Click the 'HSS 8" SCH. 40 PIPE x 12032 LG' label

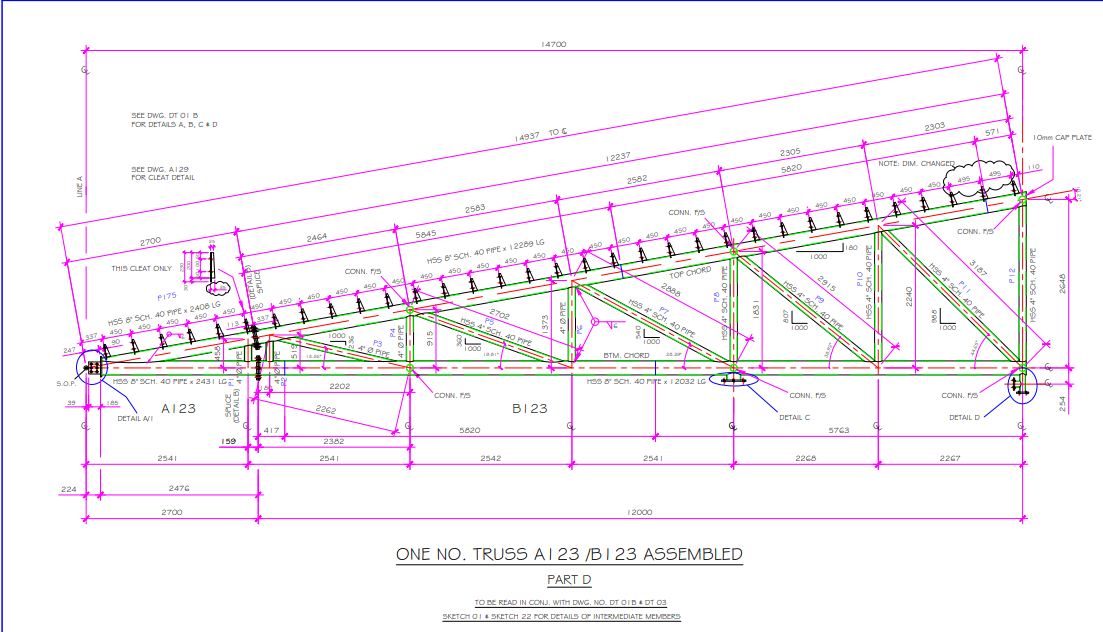pos(646,381)
